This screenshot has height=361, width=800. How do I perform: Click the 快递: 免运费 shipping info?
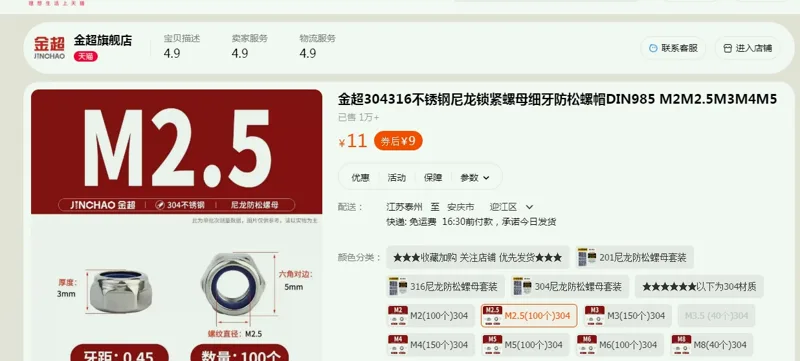[x=411, y=222]
